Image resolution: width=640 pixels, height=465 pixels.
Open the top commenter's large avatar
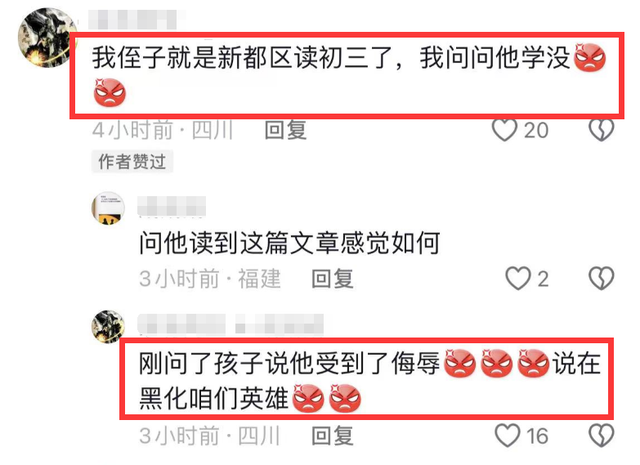click(47, 38)
